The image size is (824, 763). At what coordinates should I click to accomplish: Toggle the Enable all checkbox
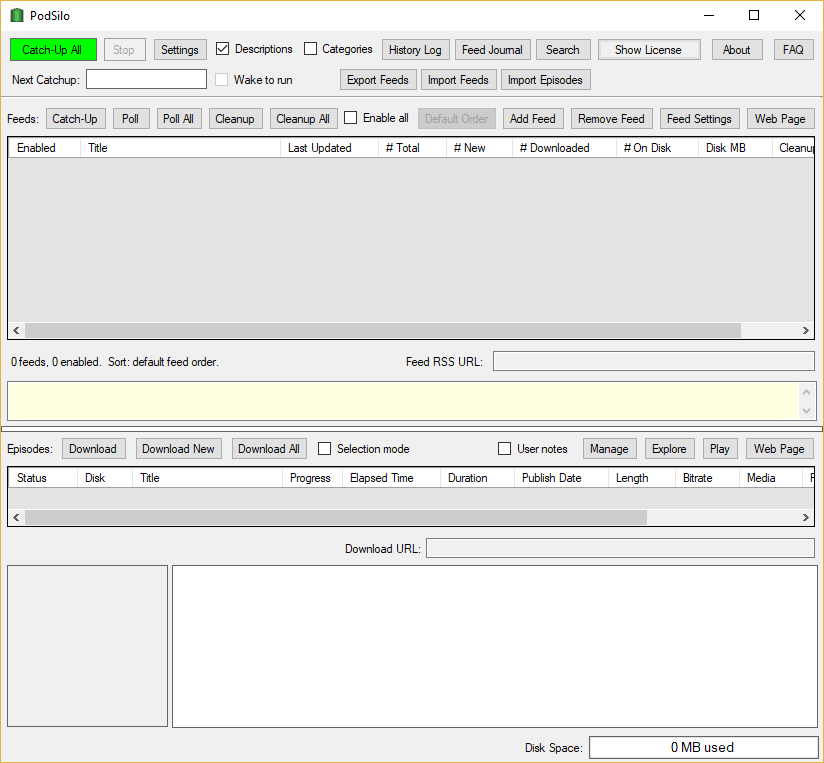pos(351,118)
